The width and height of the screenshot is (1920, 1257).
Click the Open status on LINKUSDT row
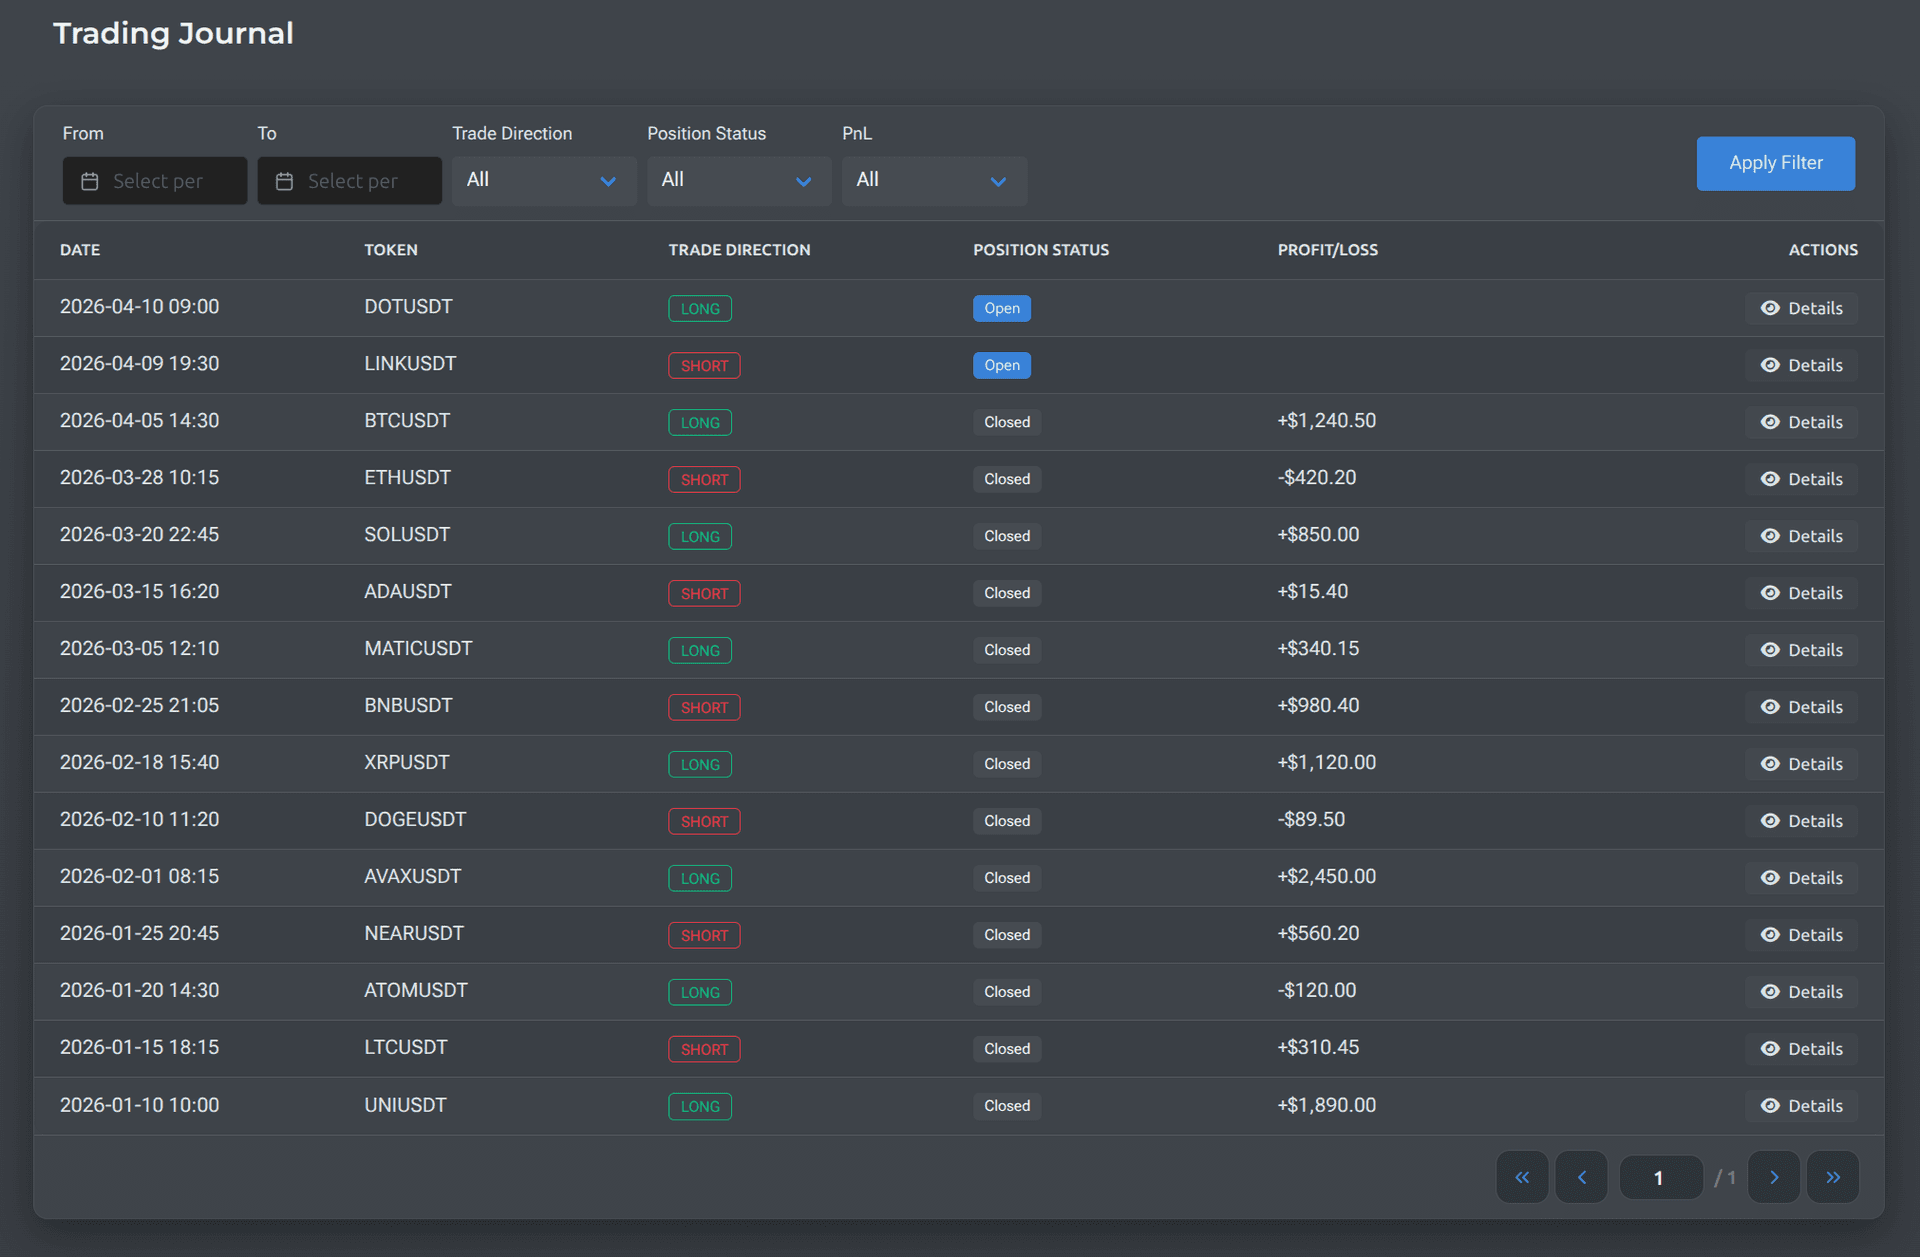1002,365
